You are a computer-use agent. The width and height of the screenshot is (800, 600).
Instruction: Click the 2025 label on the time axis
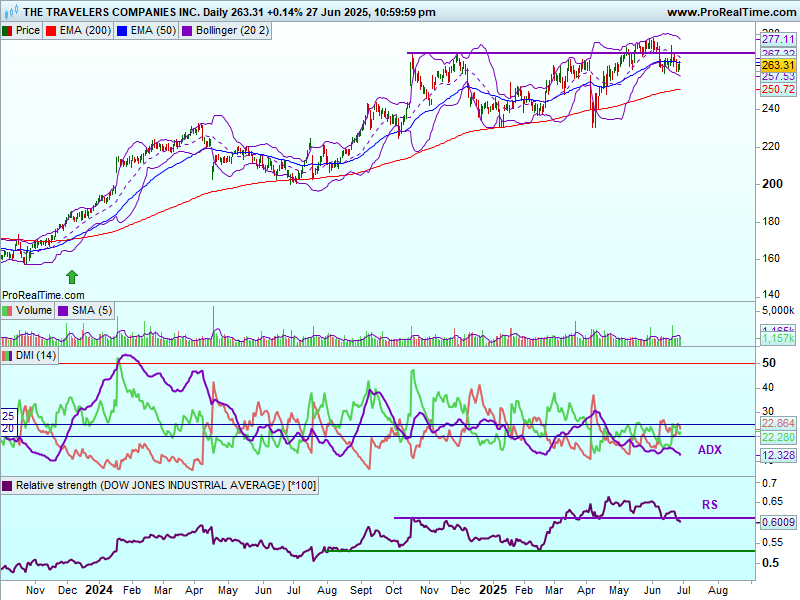coord(494,591)
